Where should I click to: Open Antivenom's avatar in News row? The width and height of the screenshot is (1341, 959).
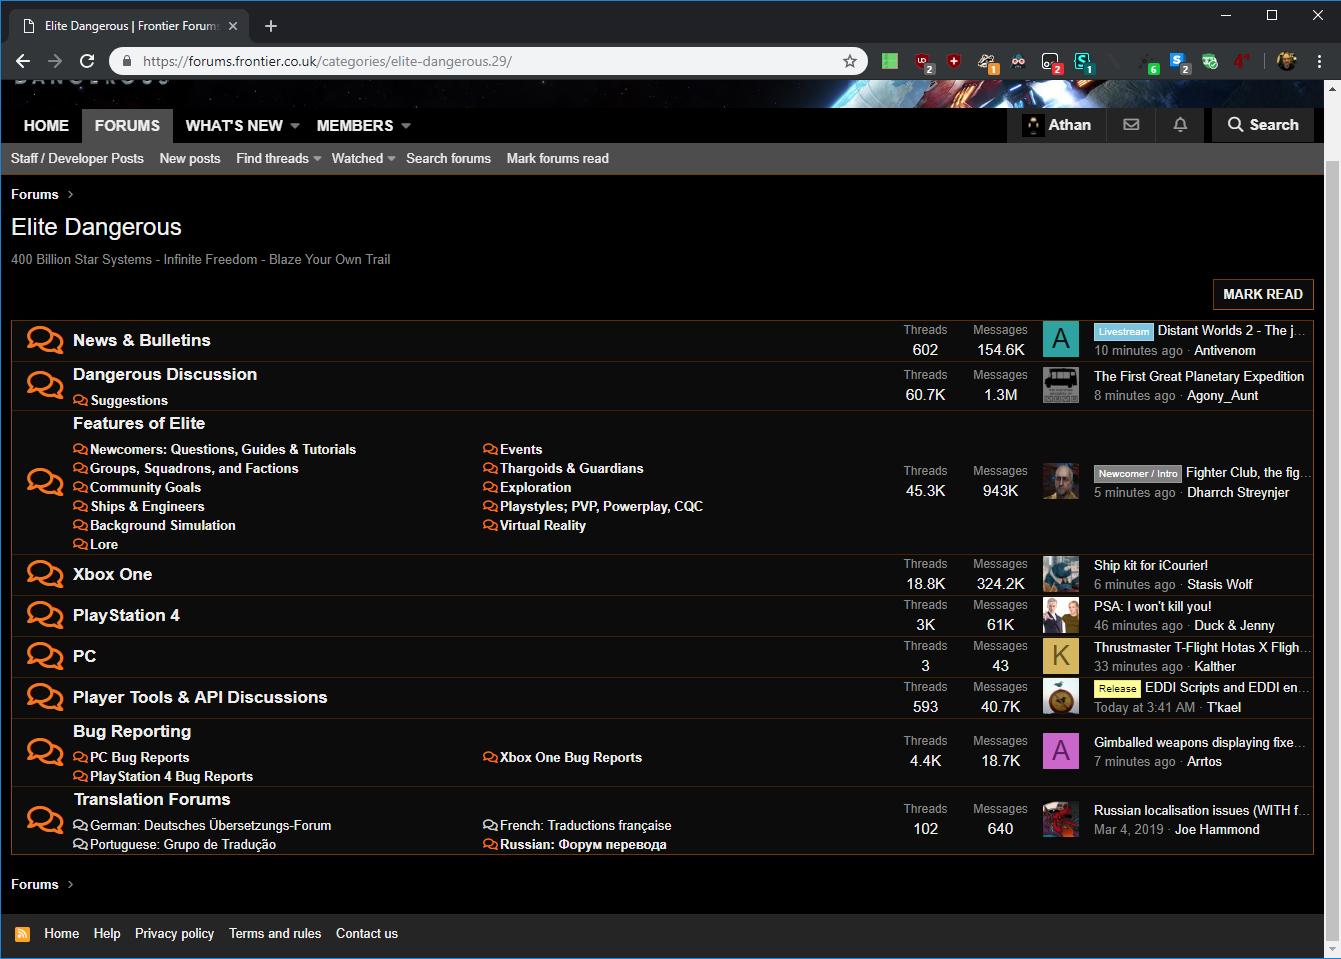click(x=1061, y=340)
